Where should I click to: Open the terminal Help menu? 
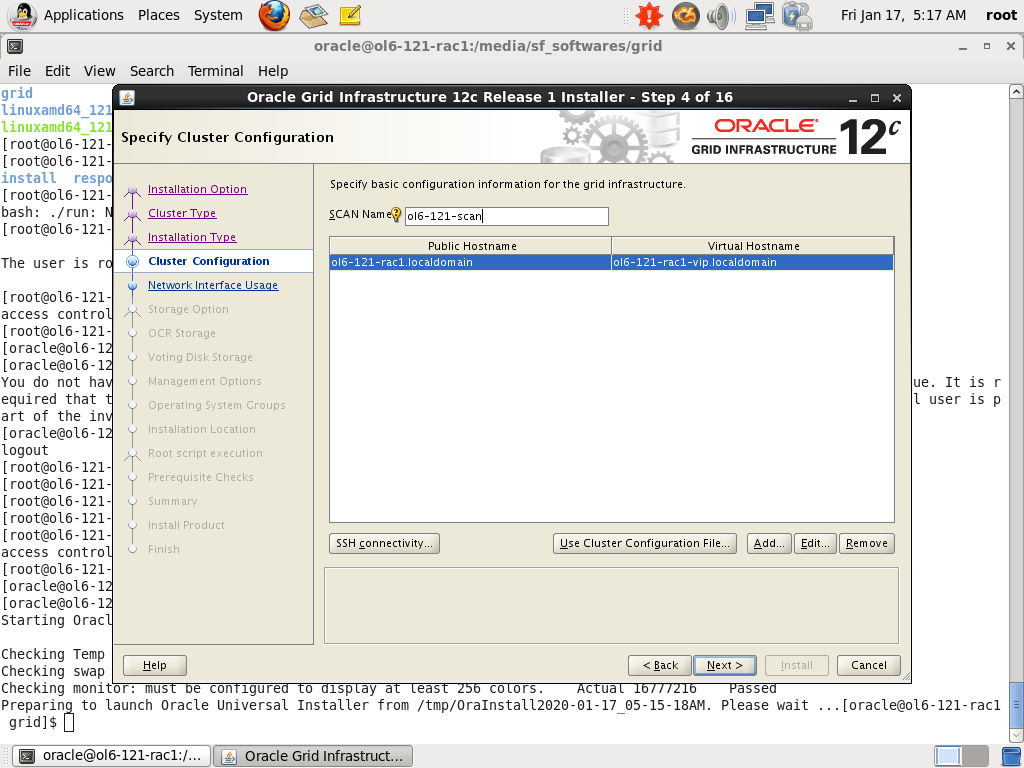273,71
